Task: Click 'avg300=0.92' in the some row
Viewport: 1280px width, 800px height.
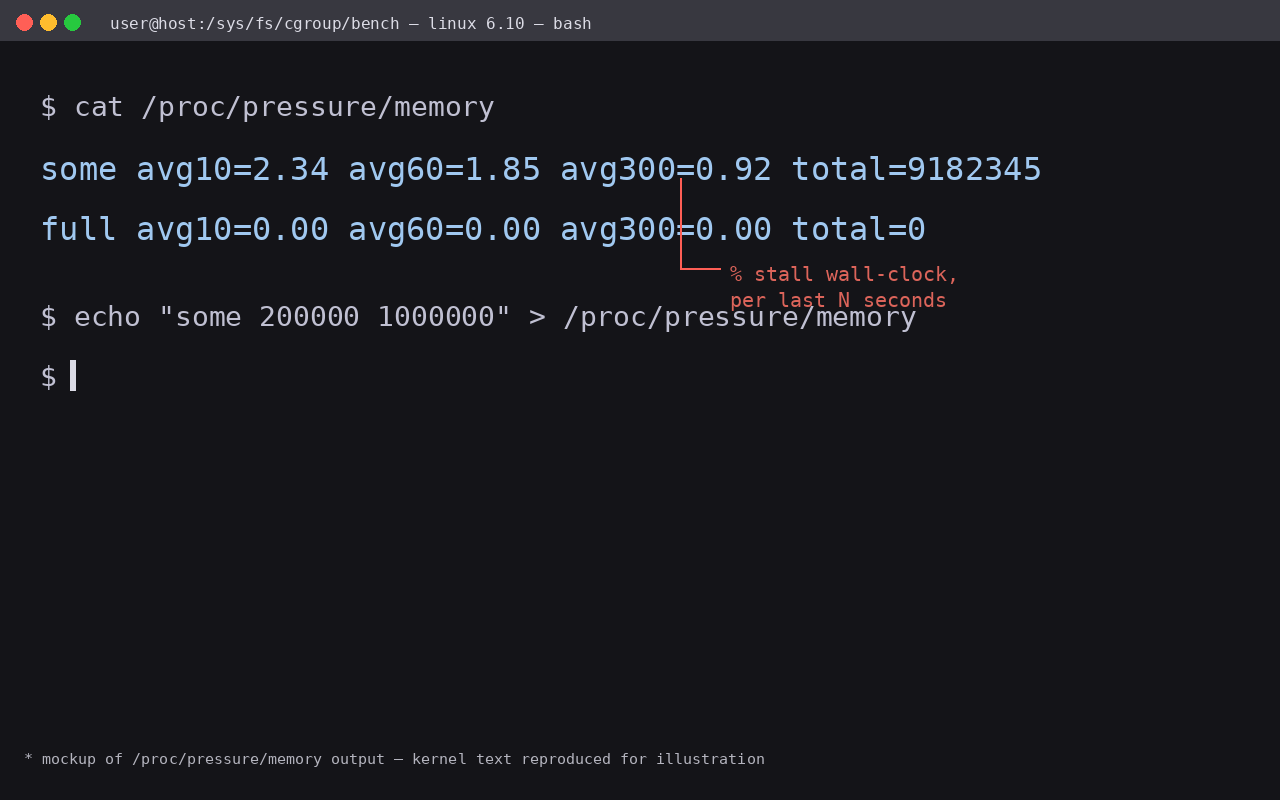Action: 666,169
